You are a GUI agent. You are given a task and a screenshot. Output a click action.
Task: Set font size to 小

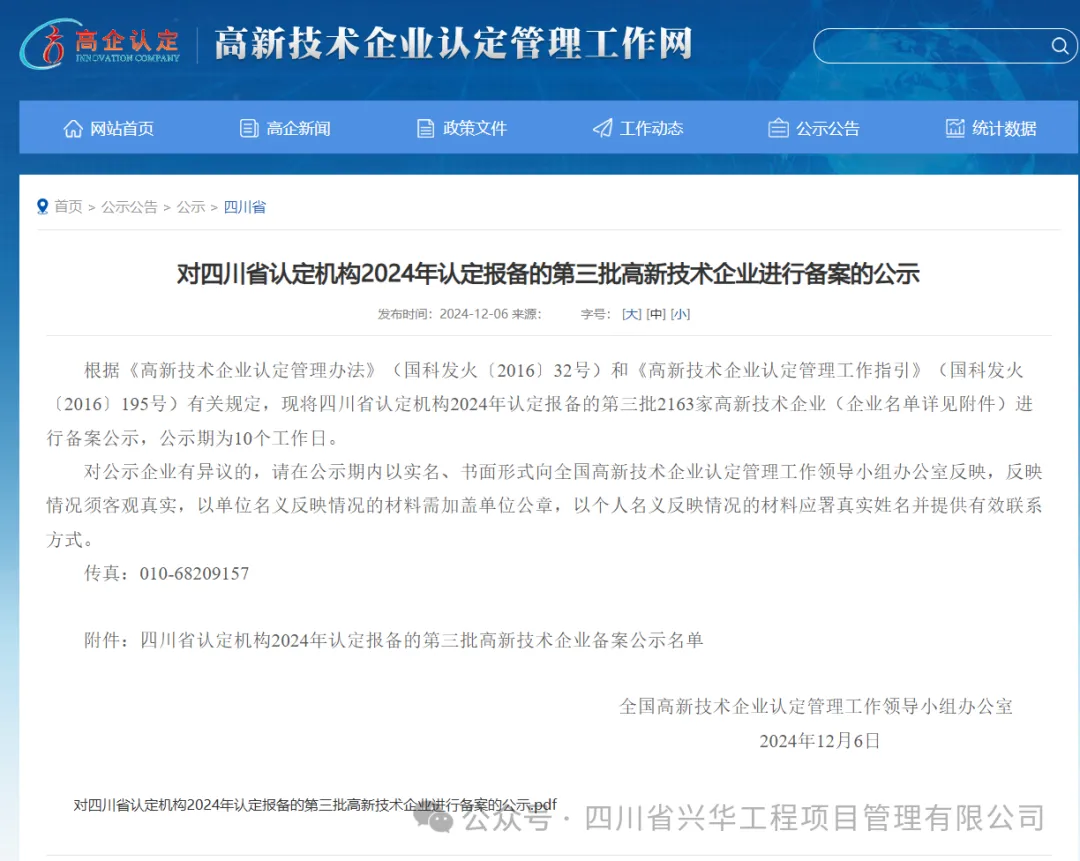click(x=680, y=314)
